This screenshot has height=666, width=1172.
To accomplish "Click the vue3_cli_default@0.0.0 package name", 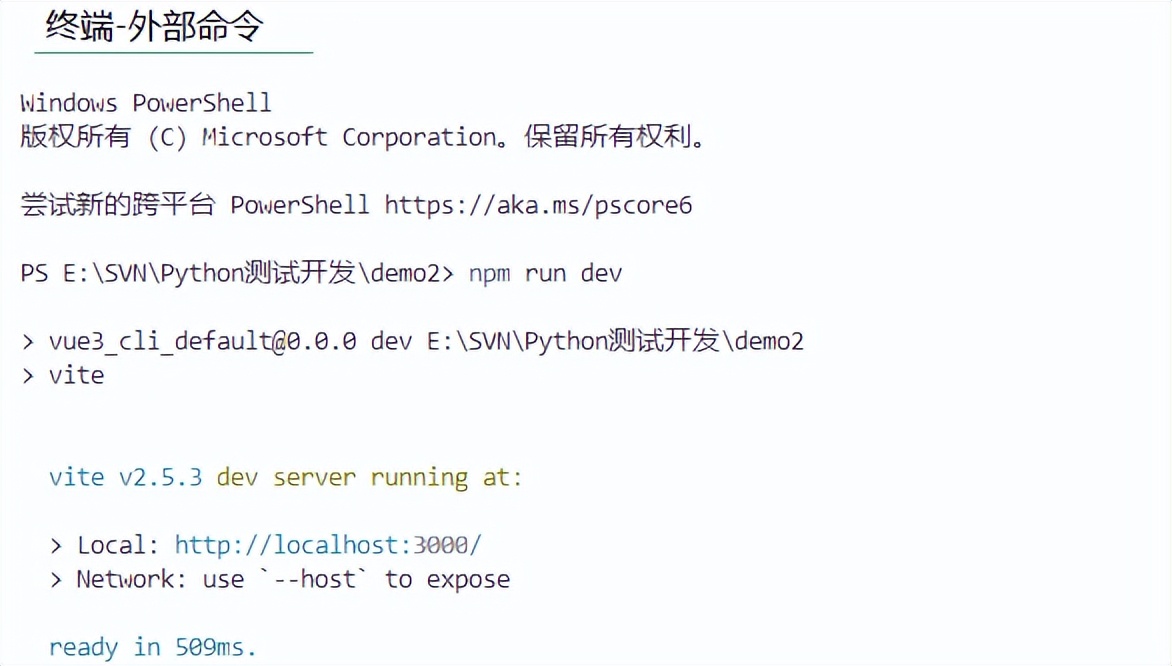I will 202,341.
